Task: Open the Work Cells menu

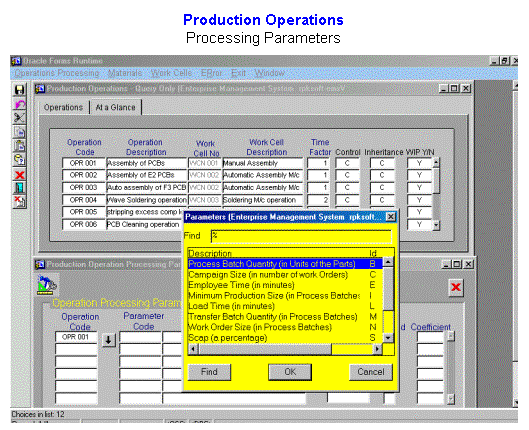Action: (171, 73)
